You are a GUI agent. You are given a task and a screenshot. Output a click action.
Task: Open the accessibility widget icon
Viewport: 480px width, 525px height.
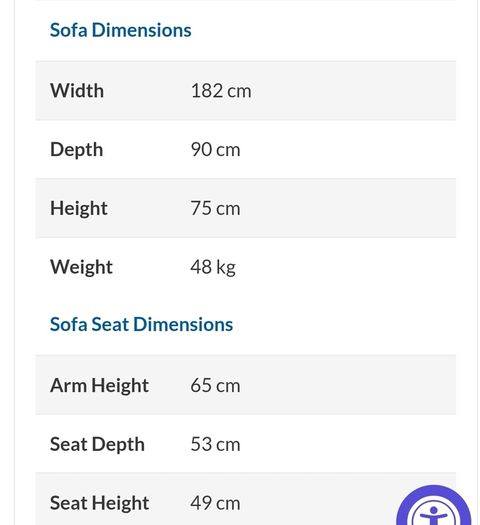coord(433,507)
